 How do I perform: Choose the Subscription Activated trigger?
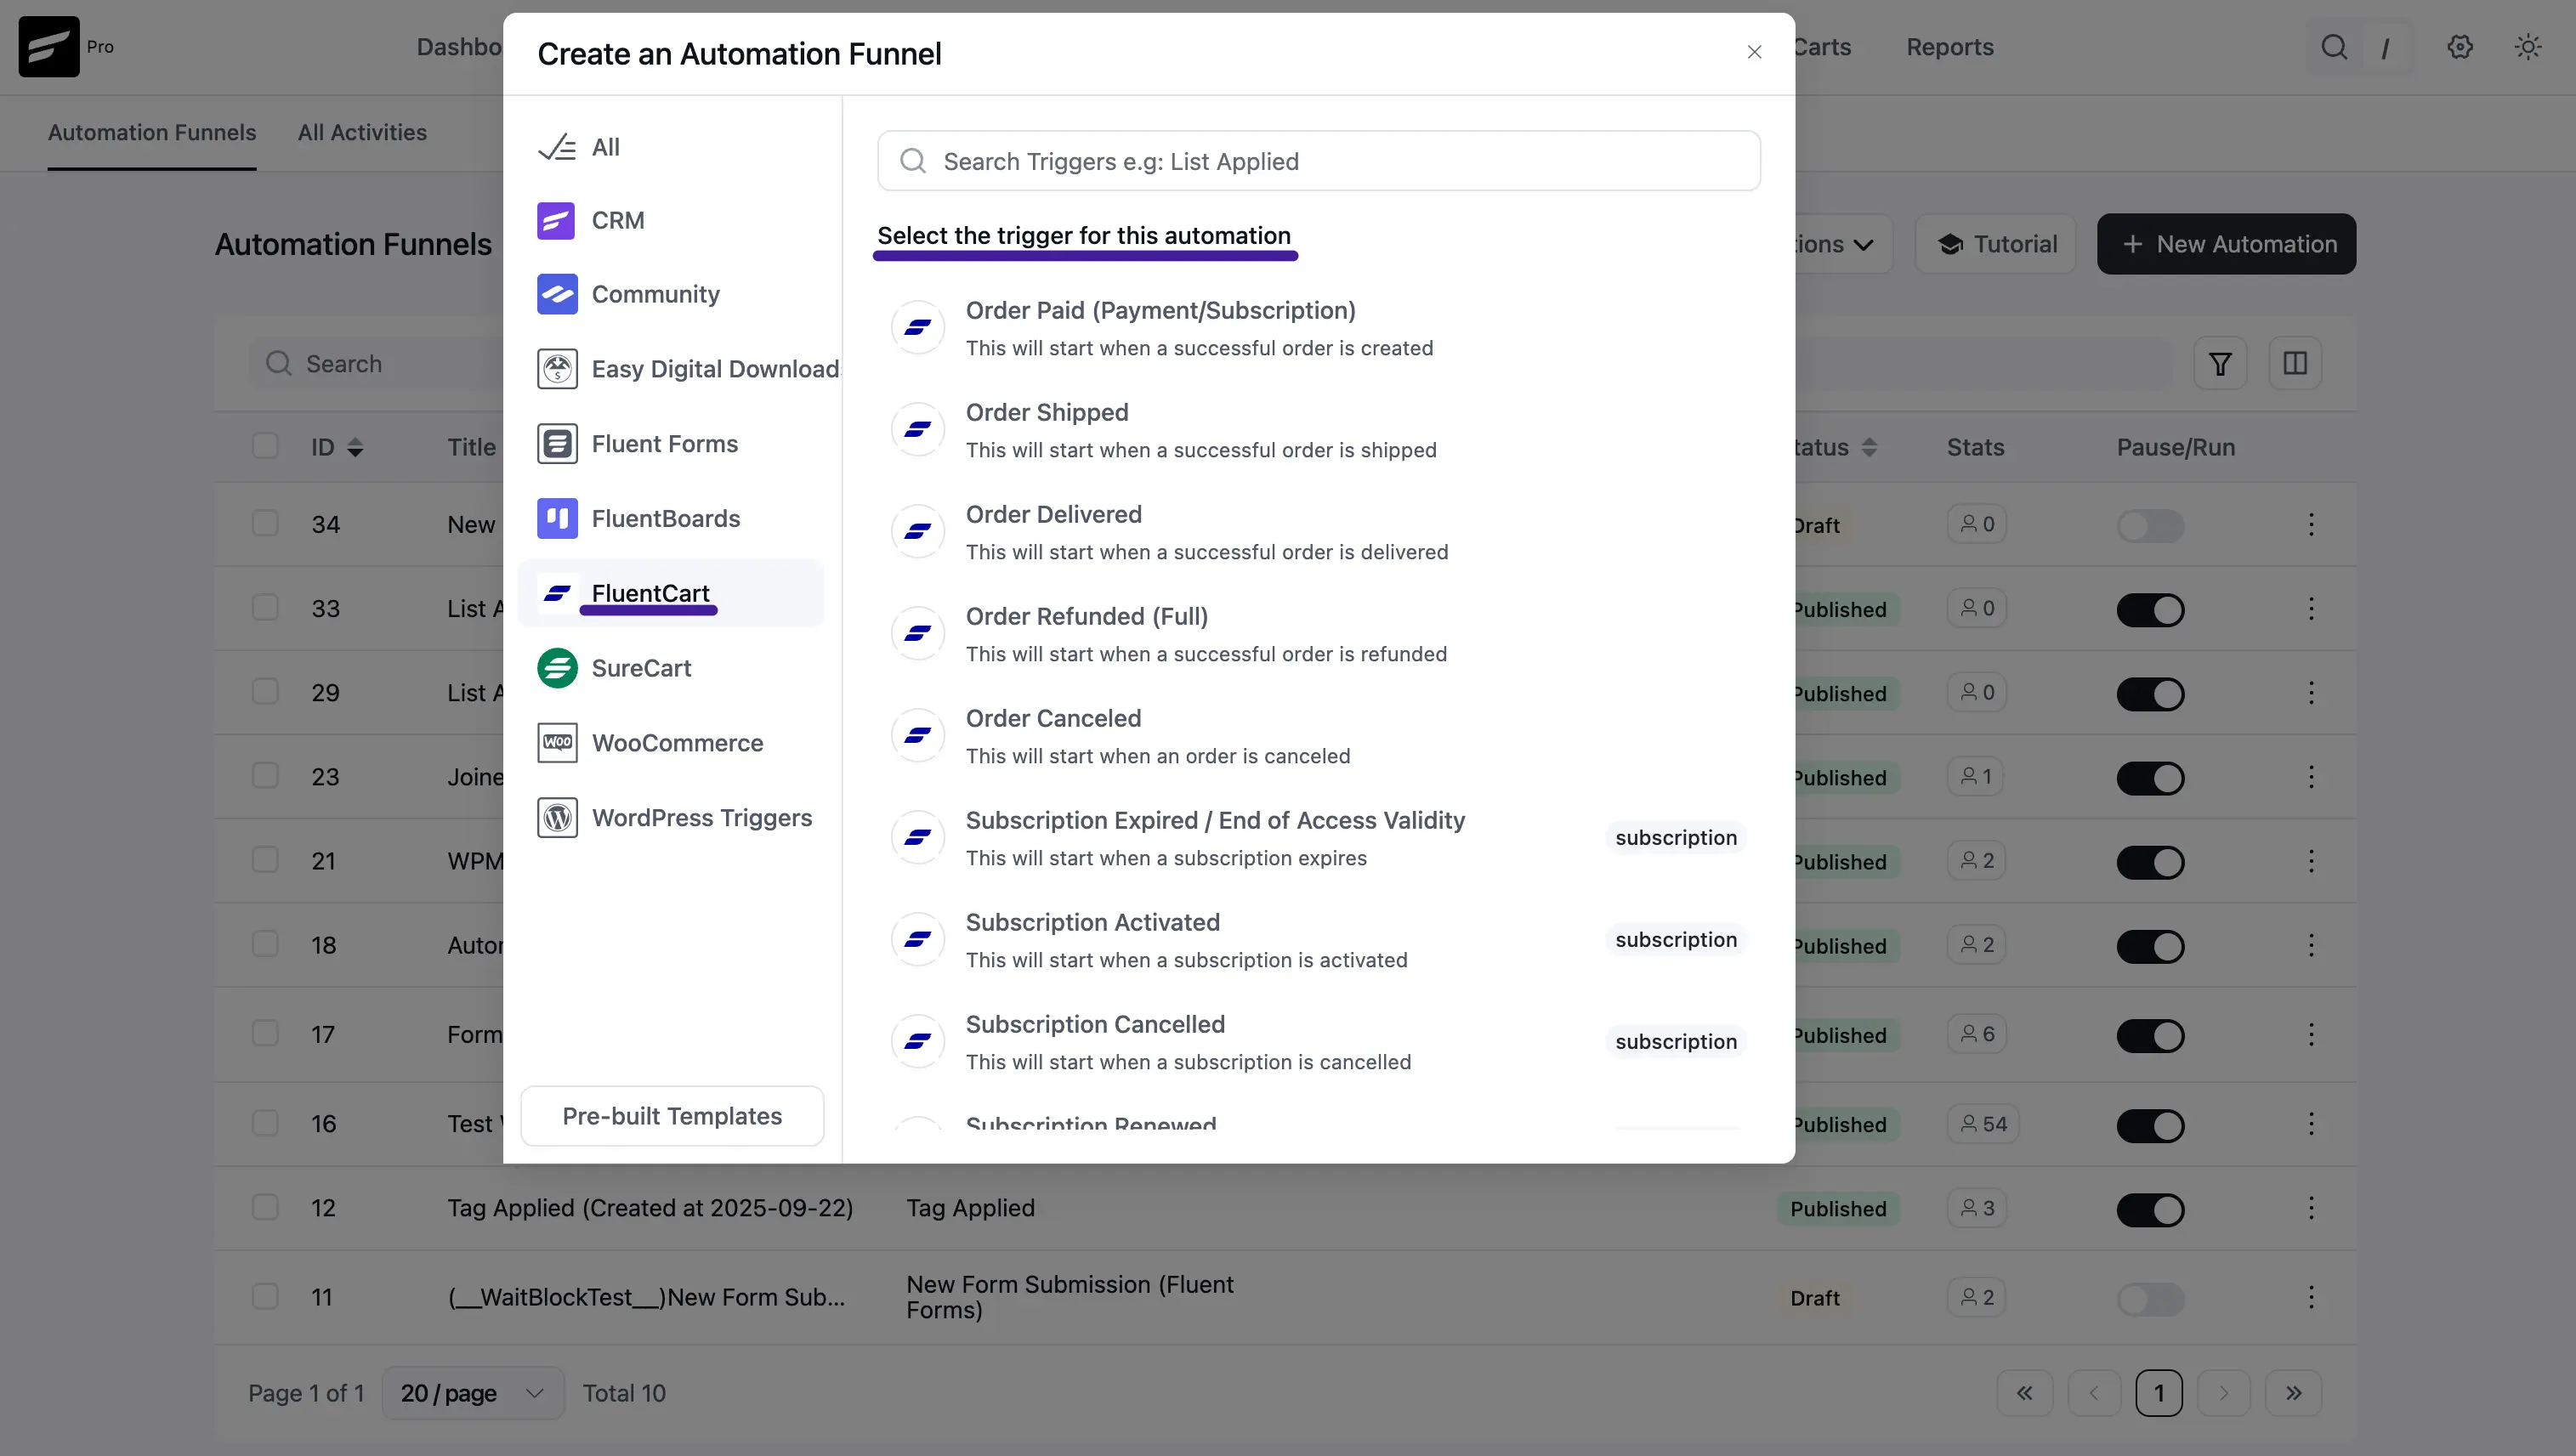pos(1319,940)
